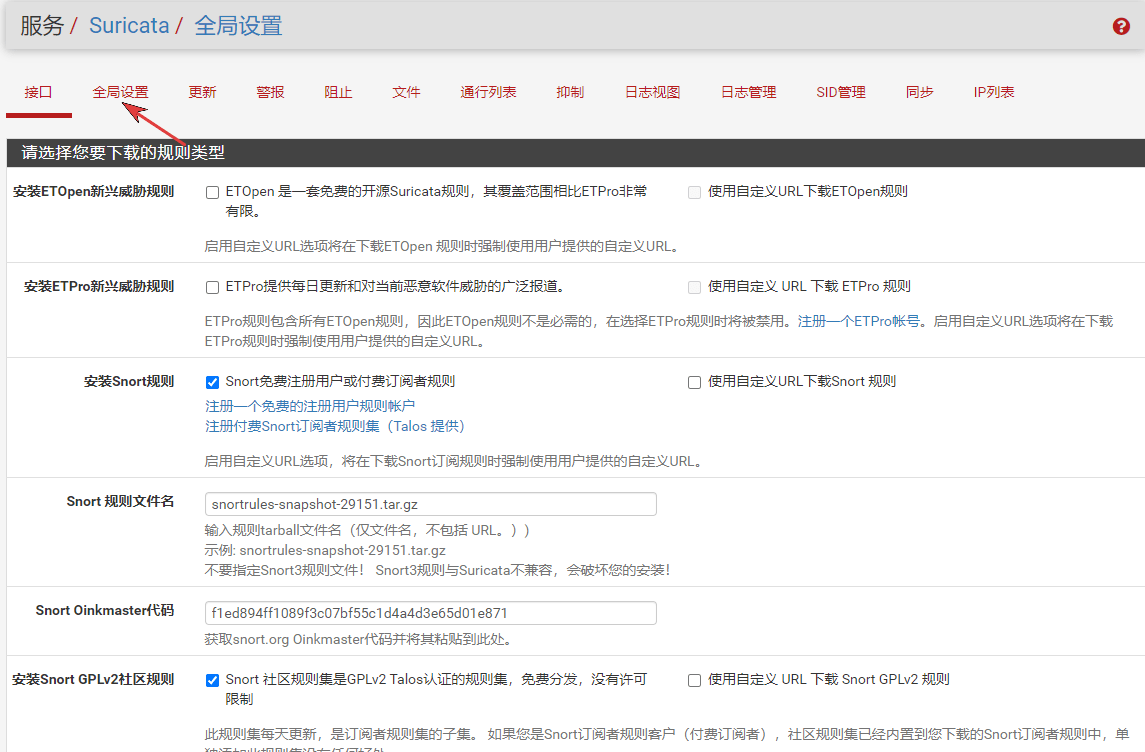Image resolution: width=1145 pixels, height=752 pixels.
Task: Enable the ETOpen rules checkbox
Action: pyautogui.click(x=212, y=192)
